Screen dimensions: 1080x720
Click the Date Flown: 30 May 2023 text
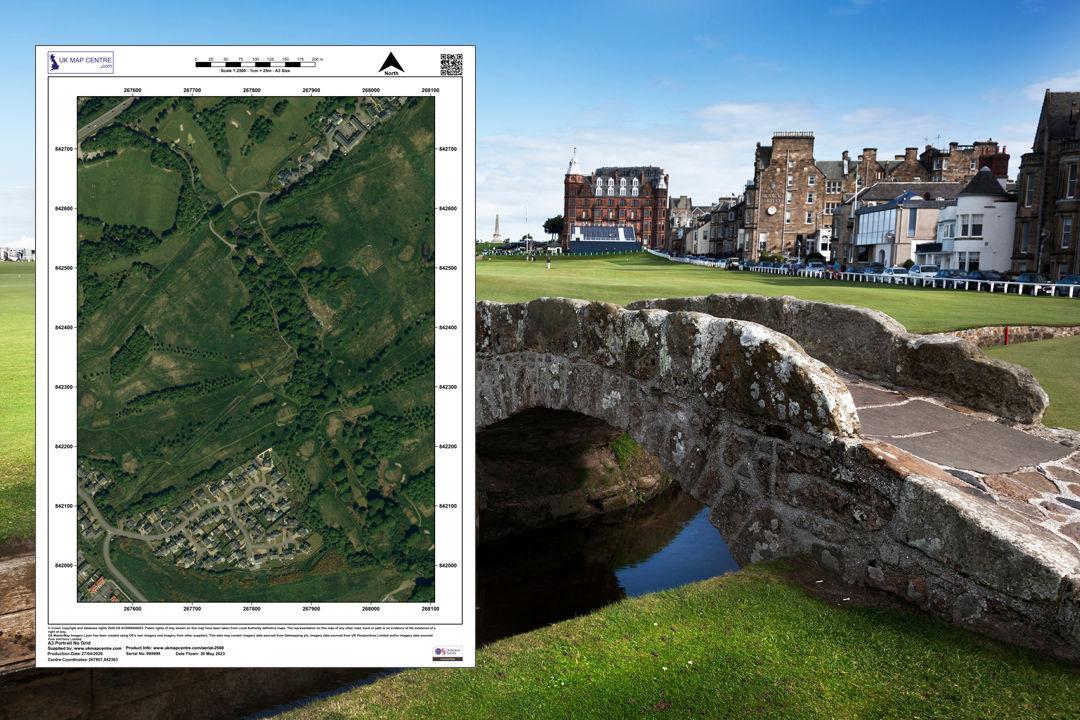pyautogui.click(x=199, y=654)
